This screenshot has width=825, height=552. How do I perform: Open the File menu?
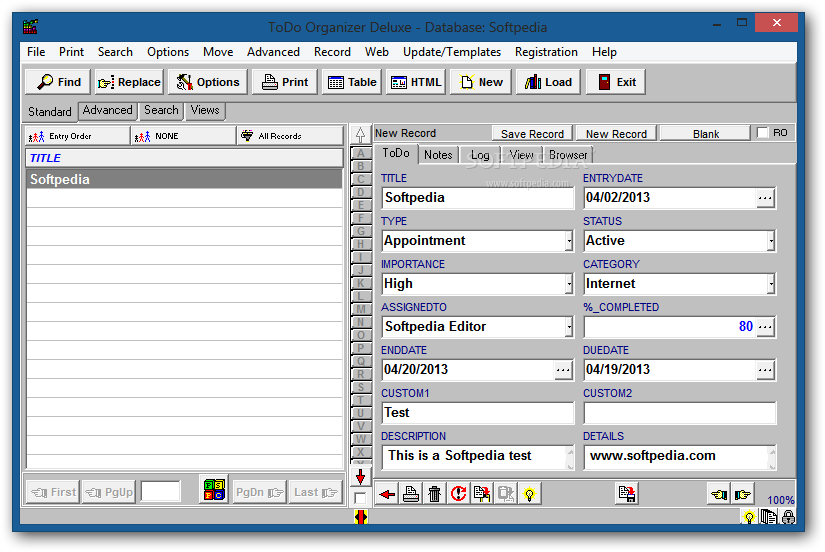36,52
